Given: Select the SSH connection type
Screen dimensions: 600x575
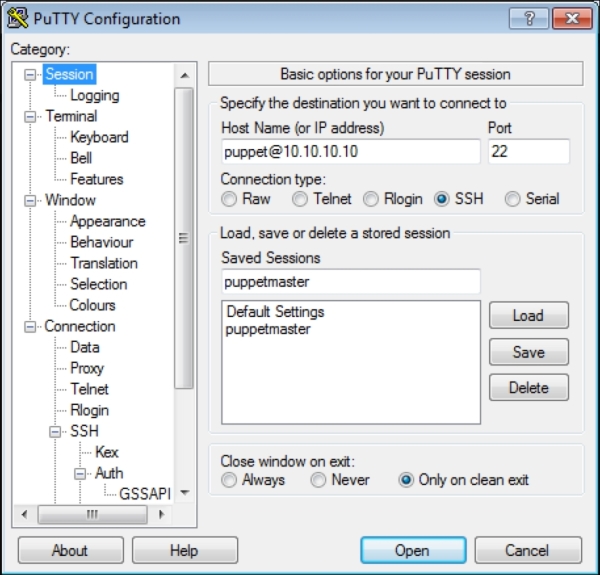Looking at the screenshot, I should (442, 199).
